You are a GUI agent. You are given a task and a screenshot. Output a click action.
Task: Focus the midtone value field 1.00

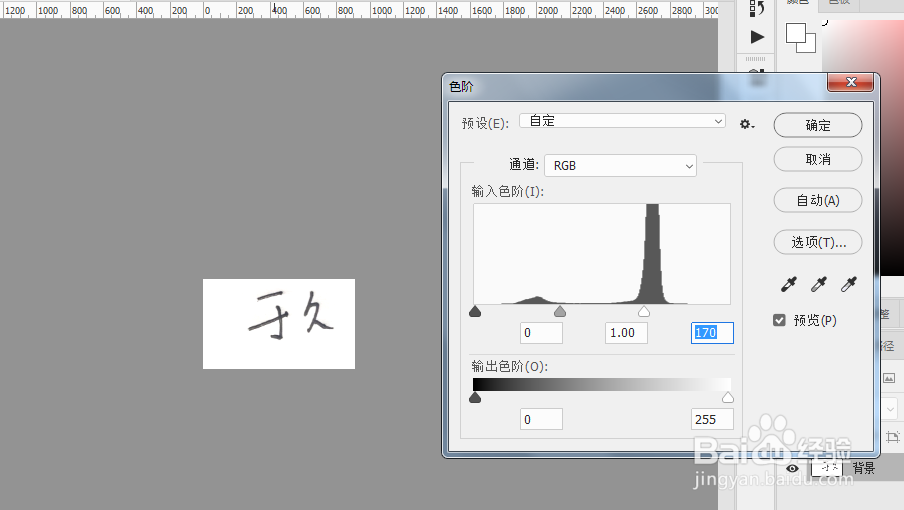(626, 333)
